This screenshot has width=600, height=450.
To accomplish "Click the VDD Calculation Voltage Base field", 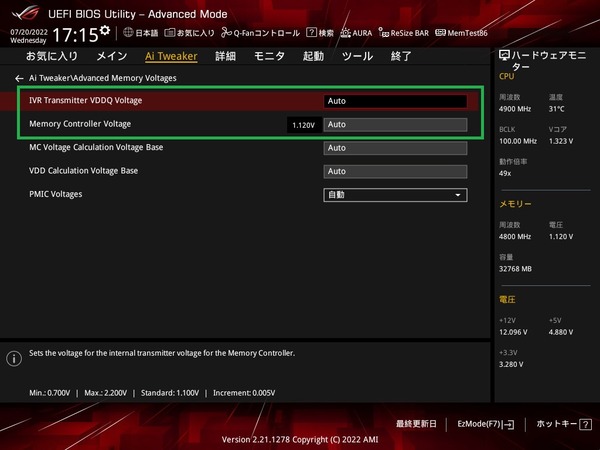I will (x=395, y=171).
